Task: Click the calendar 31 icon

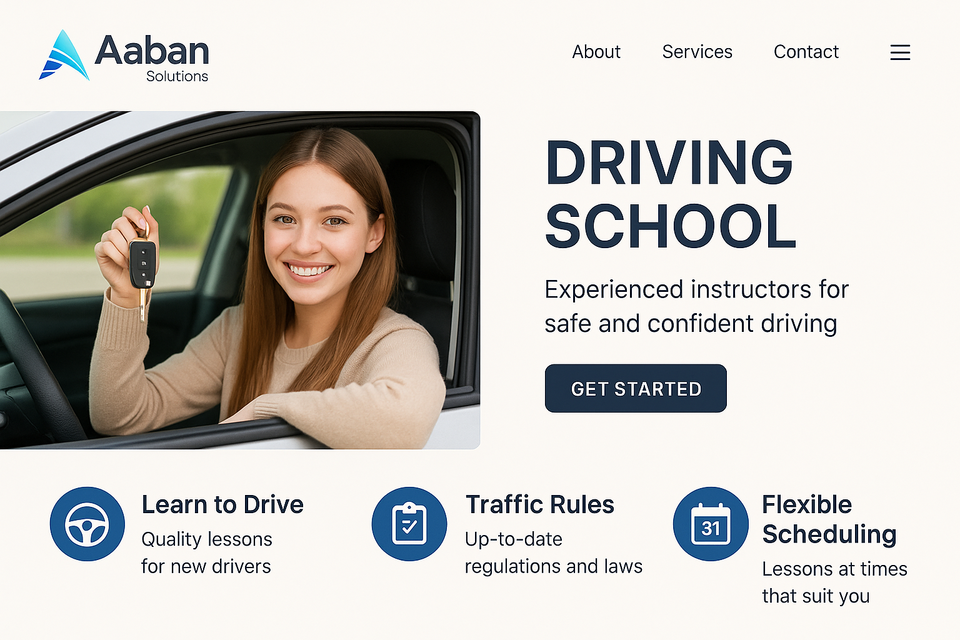Action: click(x=710, y=524)
